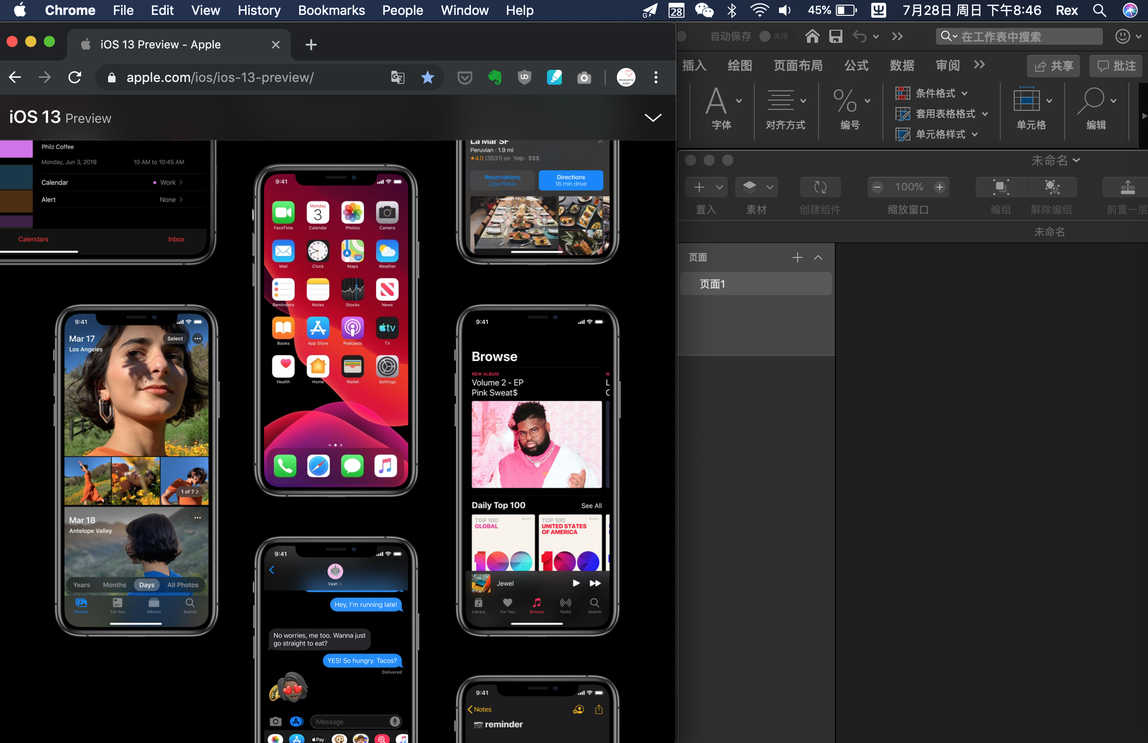
Task: Click the Share (共享) button
Action: tap(1054, 66)
